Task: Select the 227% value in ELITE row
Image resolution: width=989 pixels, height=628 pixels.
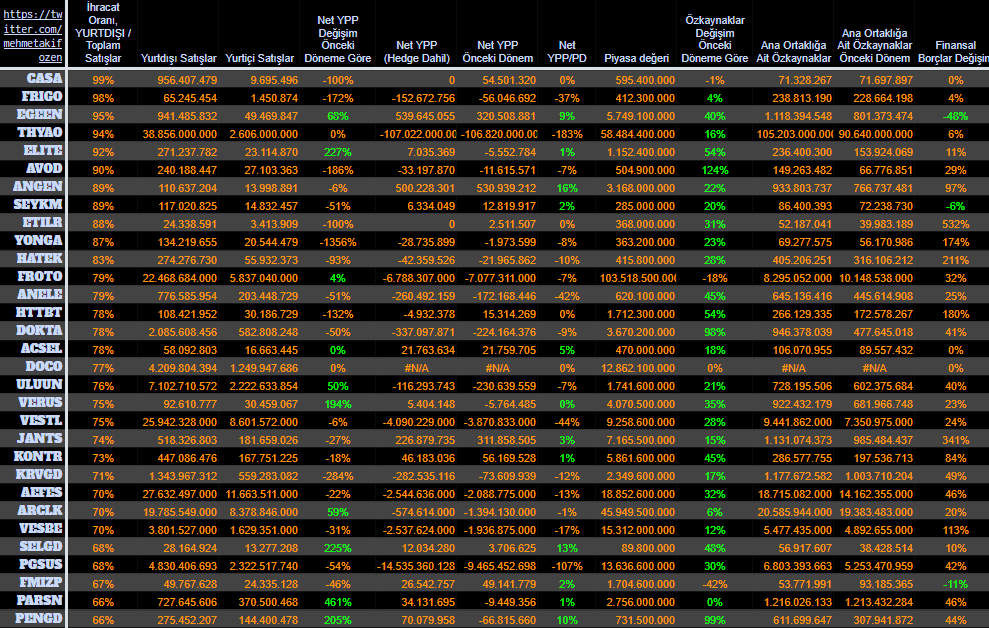Action: click(337, 153)
